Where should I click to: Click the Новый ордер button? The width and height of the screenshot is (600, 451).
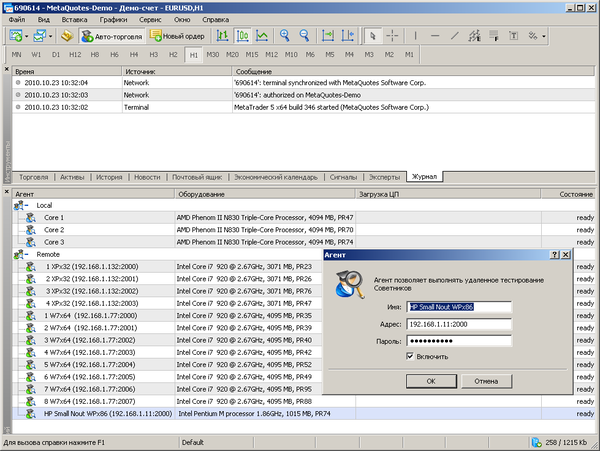point(177,36)
